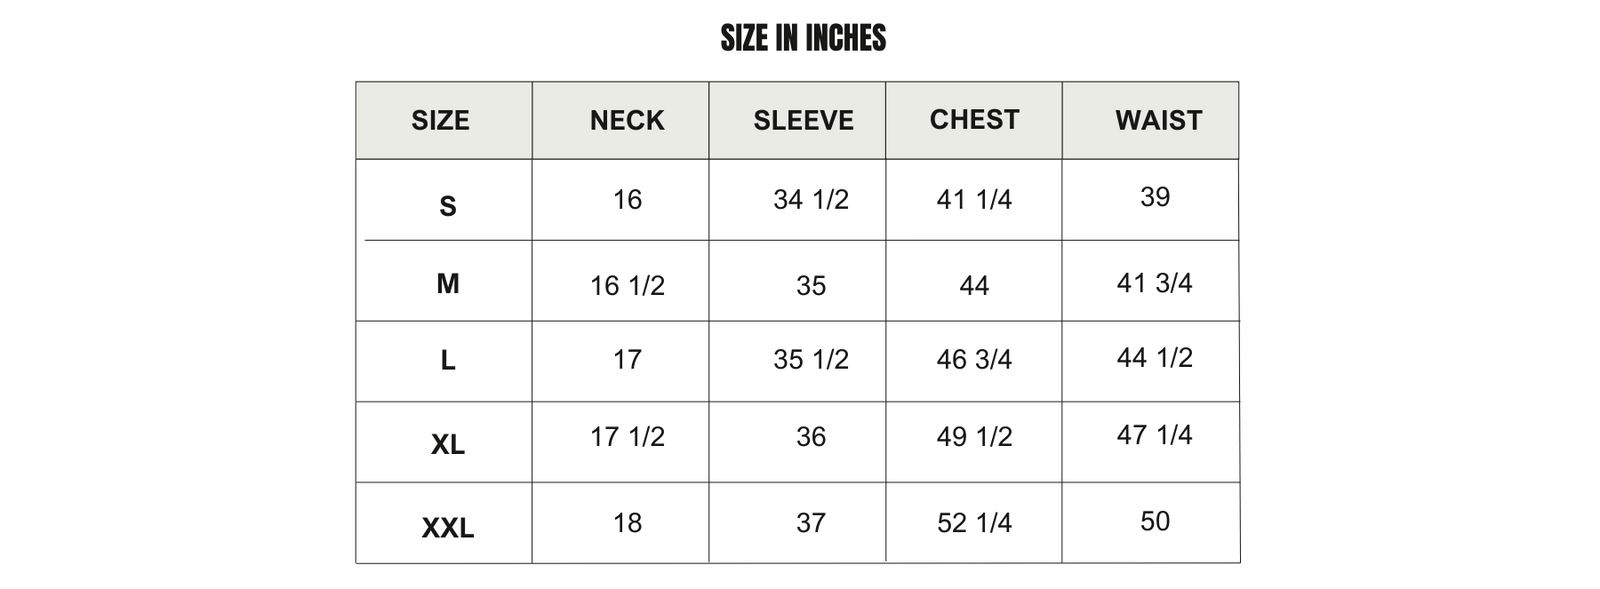Viewport: 1600px width, 589px height.
Task: Select the XL size row label
Action: click(x=448, y=444)
